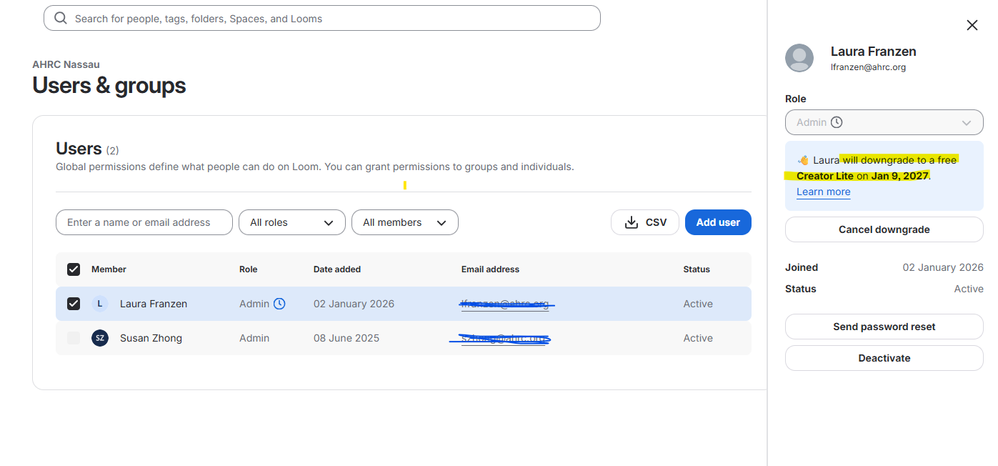Open the All members filter dropdown

pos(405,222)
